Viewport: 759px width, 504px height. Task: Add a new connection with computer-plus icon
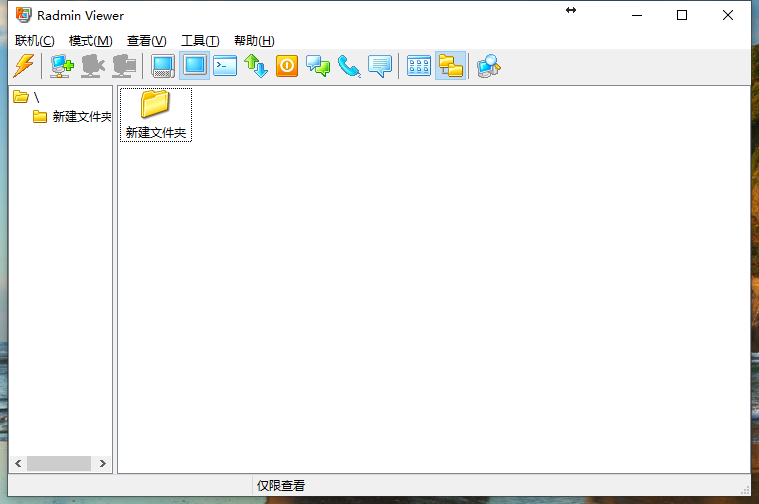click(62, 65)
